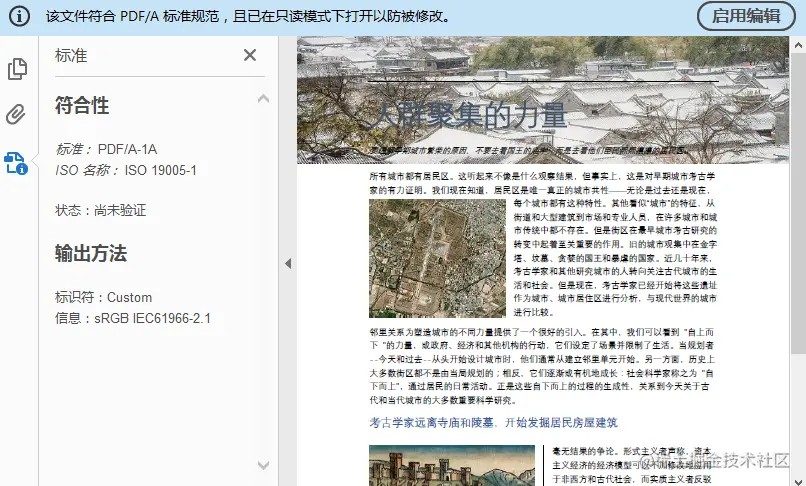This screenshot has width=806, height=486.
Task: Open the attachments paperclip panel
Action: click(16, 114)
